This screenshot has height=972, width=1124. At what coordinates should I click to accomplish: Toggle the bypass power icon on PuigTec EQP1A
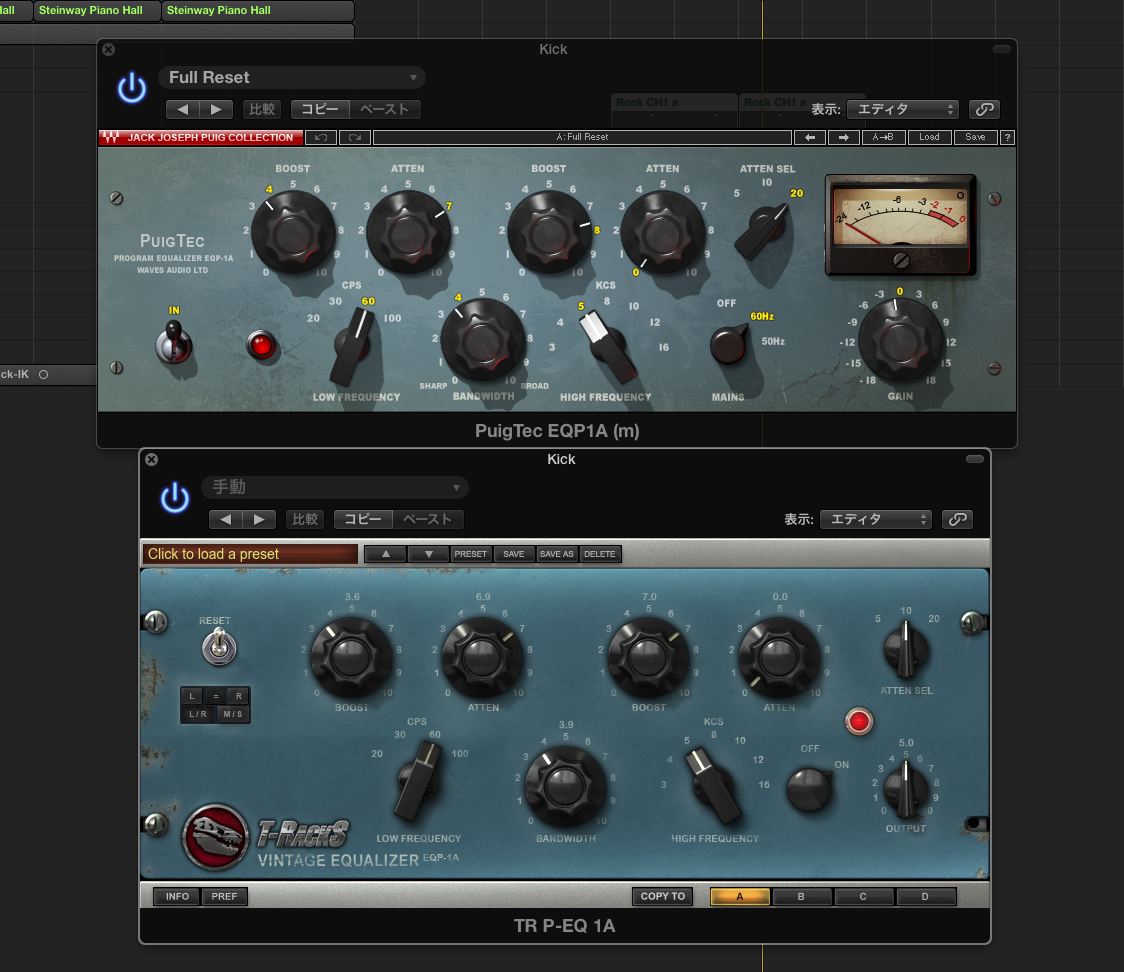point(131,87)
